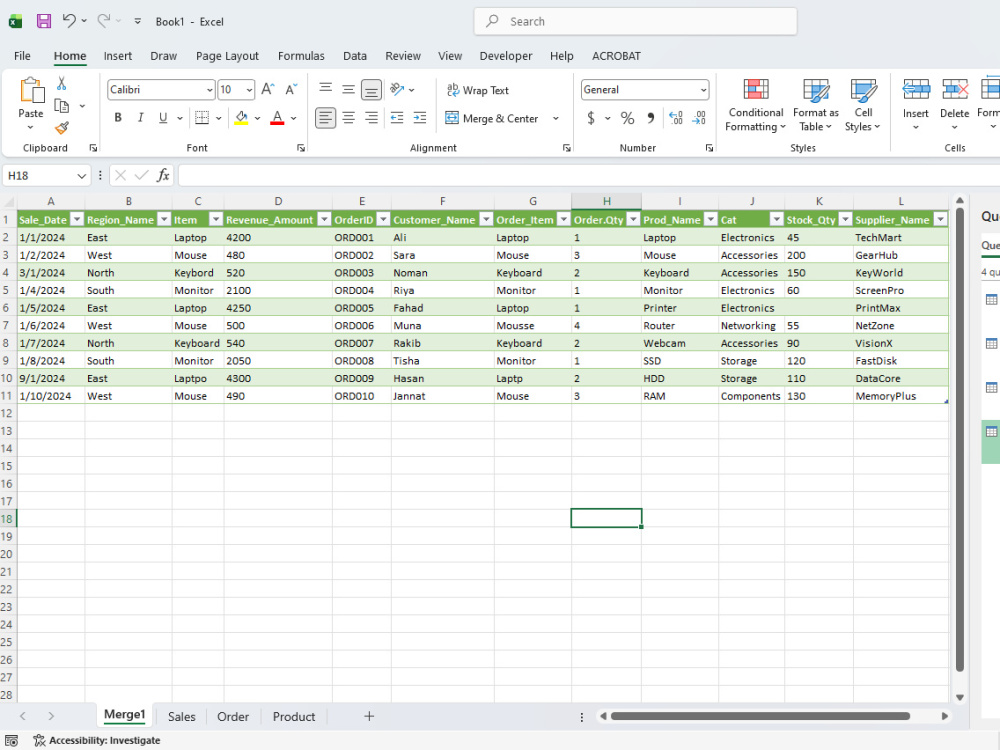Screen dimensions: 1000x750
Task: Click the Cell Styles button
Action: click(x=863, y=105)
